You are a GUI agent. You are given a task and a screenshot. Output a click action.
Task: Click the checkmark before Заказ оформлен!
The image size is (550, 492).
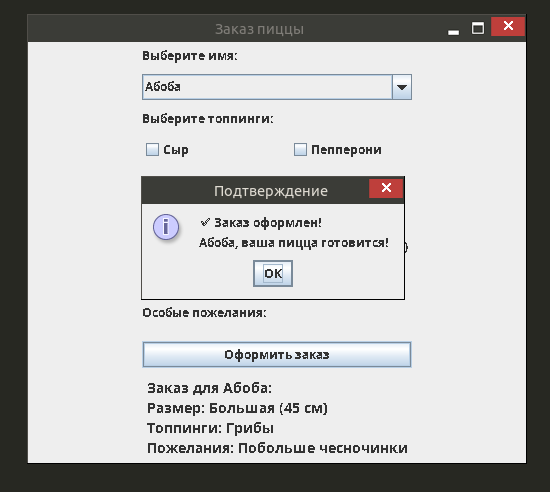tap(205, 222)
